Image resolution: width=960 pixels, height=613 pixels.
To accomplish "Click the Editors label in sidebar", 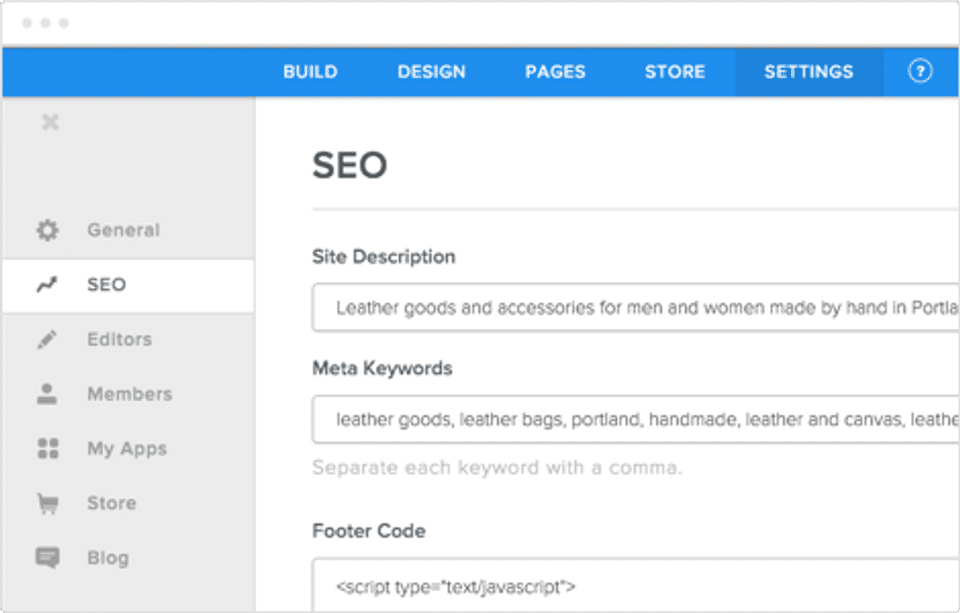I will tap(119, 340).
